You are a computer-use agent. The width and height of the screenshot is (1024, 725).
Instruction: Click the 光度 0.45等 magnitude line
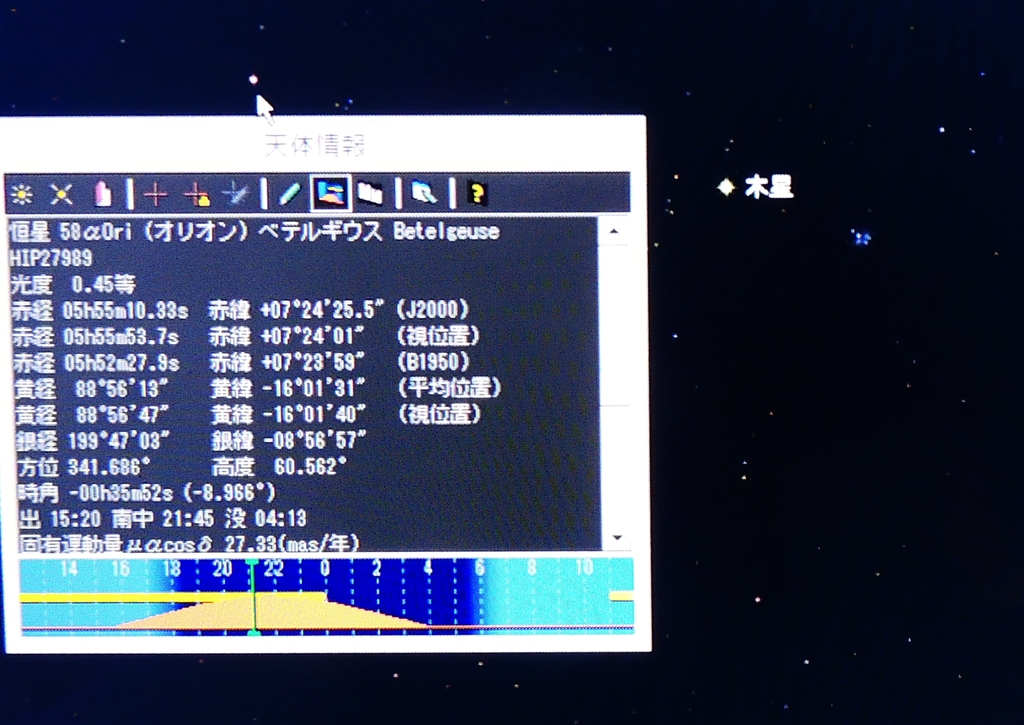(73, 284)
